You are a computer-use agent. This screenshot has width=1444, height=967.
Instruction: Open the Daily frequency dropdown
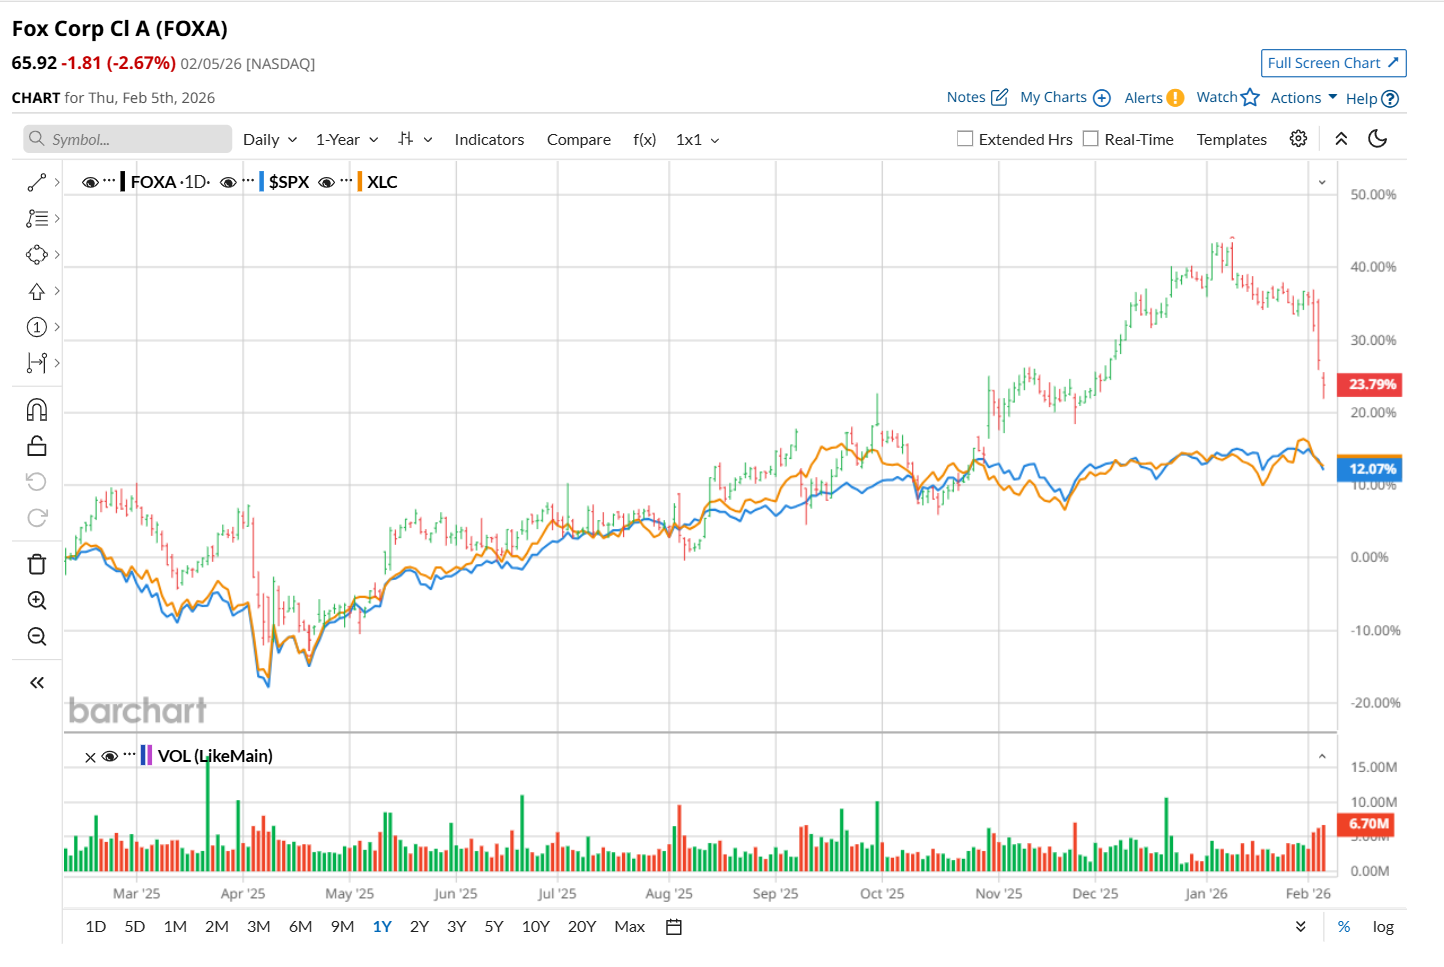[x=270, y=140]
